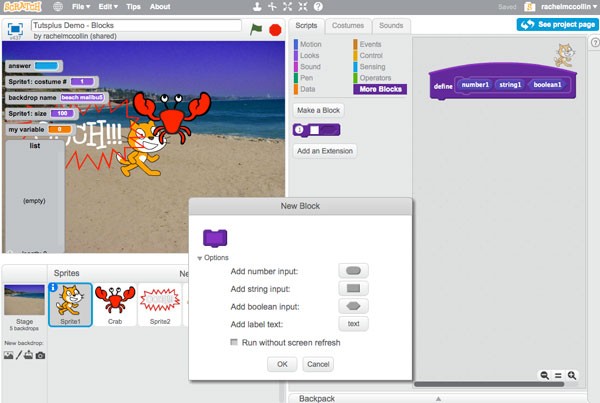Click the green flag to run project
The height and width of the screenshot is (403, 600).
(256, 29)
